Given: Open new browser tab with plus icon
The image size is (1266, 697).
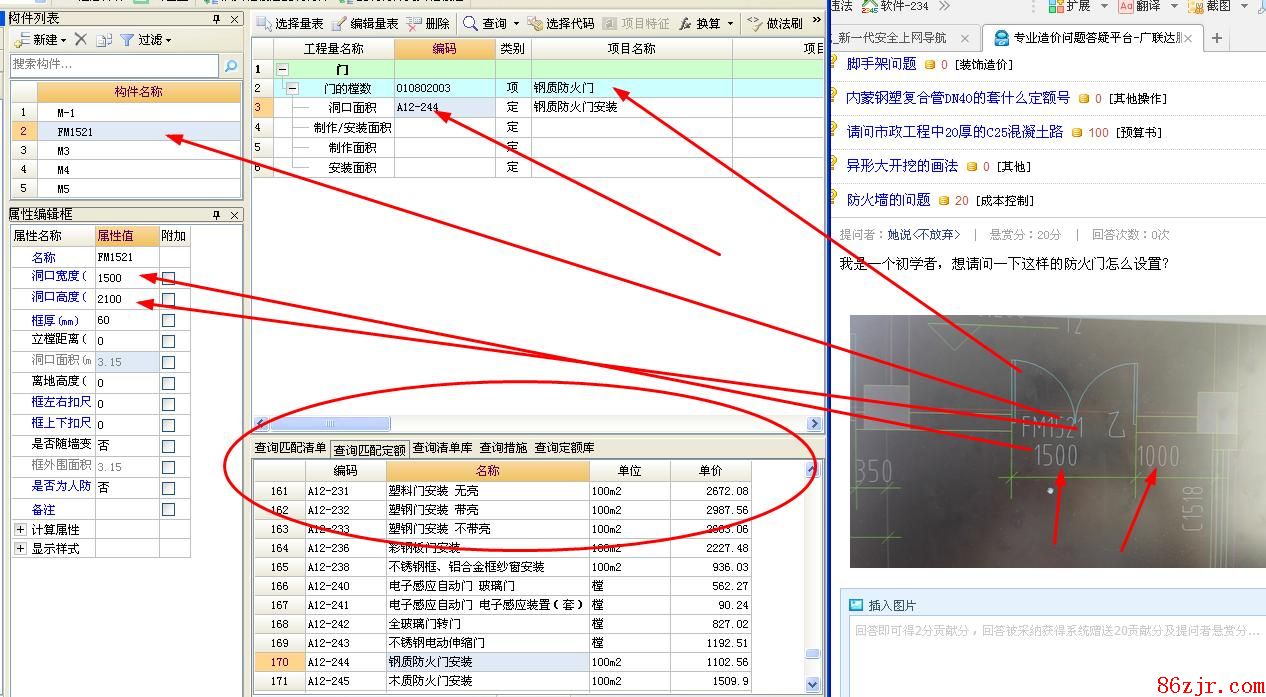Looking at the screenshot, I should click(1217, 38).
